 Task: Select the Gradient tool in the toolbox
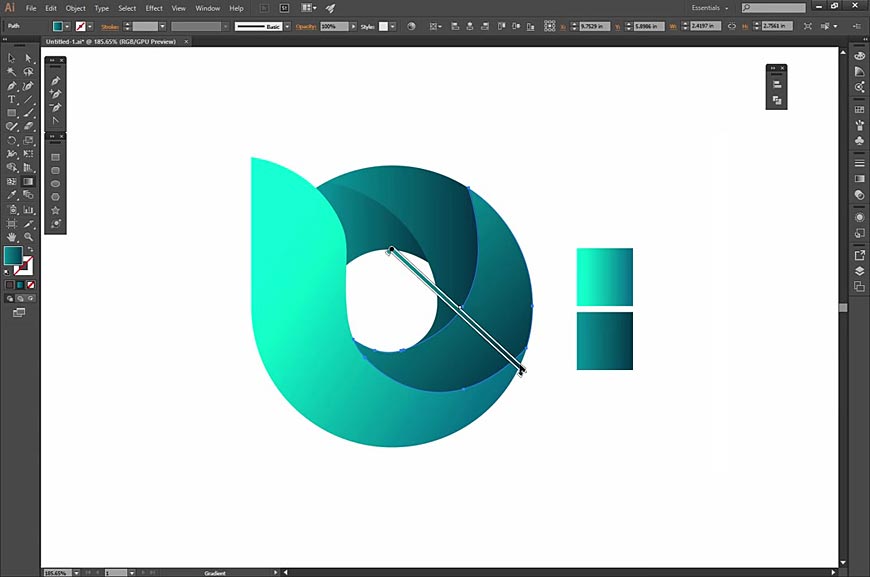(x=28, y=182)
